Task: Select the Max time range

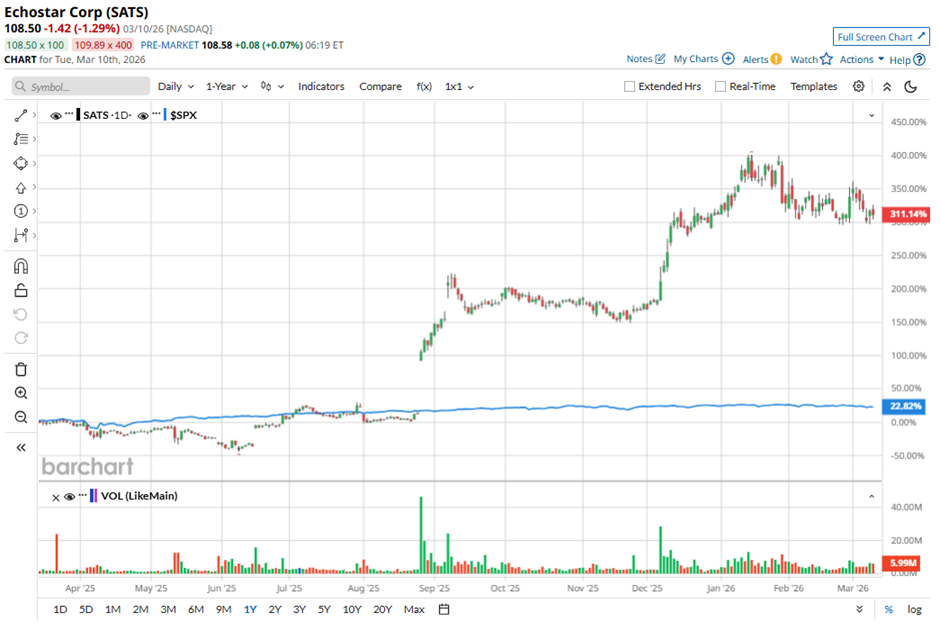Action: pos(414,609)
